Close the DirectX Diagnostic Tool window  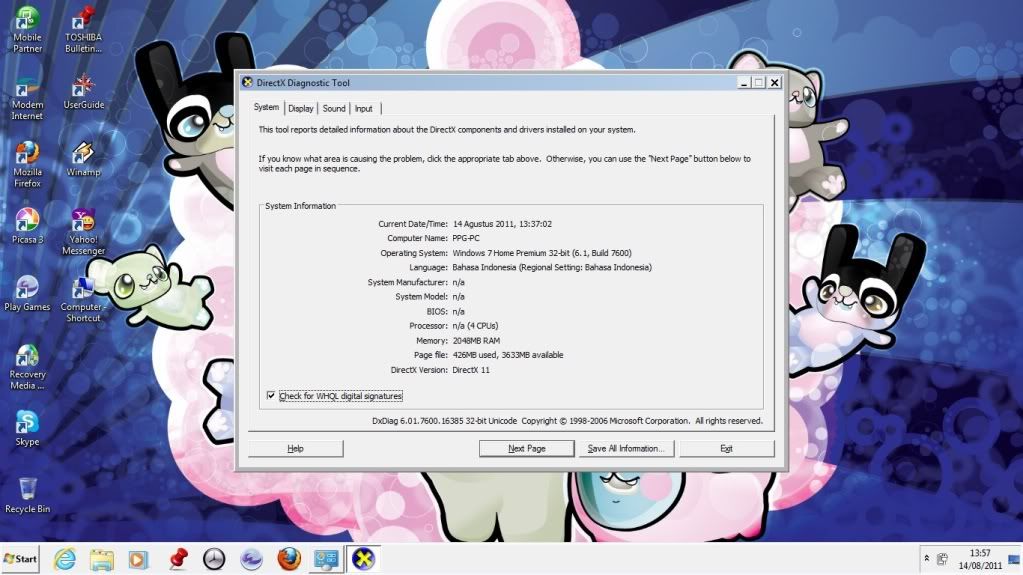point(774,82)
